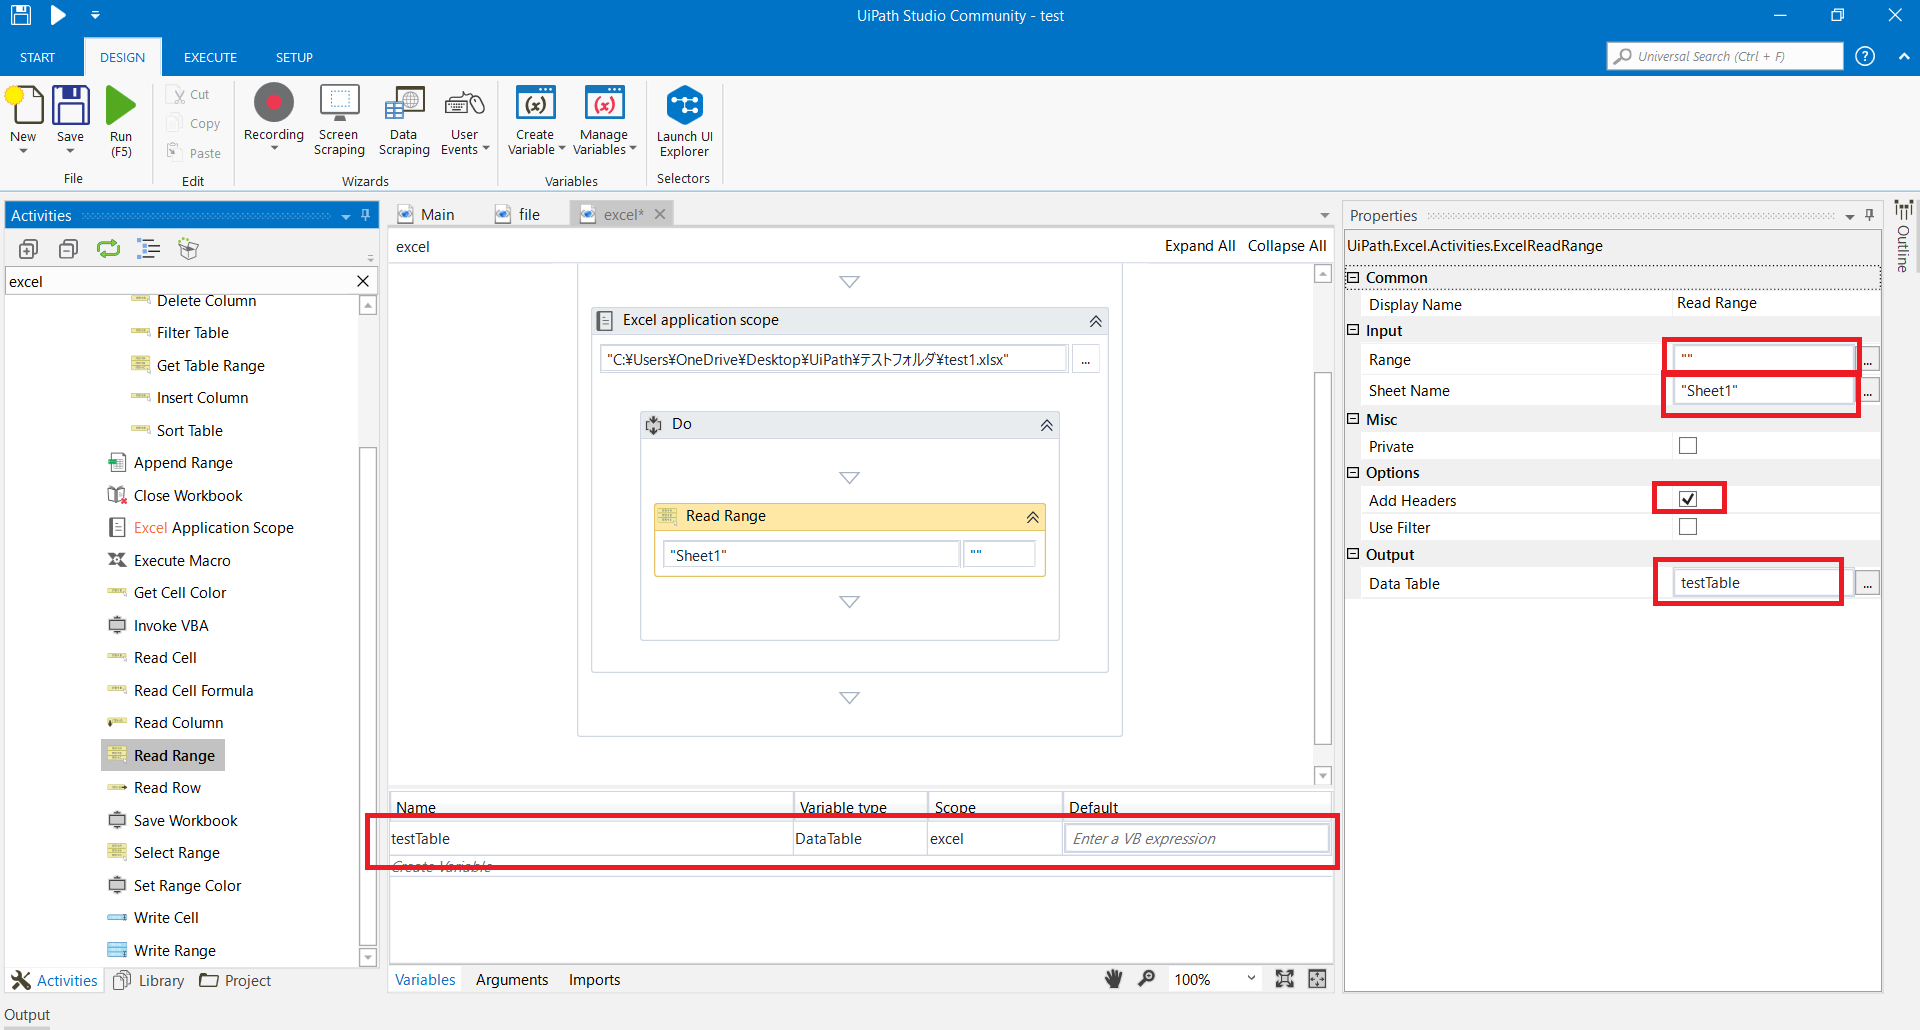1920x1030 pixels.
Task: Click the help question mark icon
Action: (x=1865, y=56)
